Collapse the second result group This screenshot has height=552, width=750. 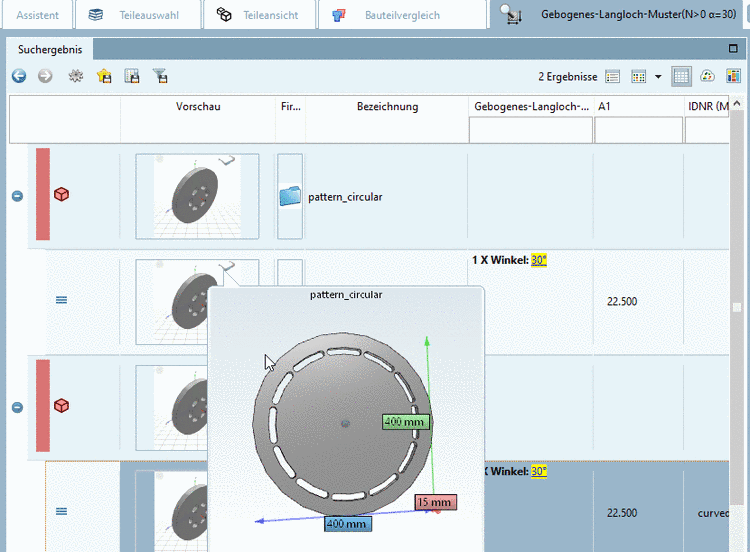point(17,407)
